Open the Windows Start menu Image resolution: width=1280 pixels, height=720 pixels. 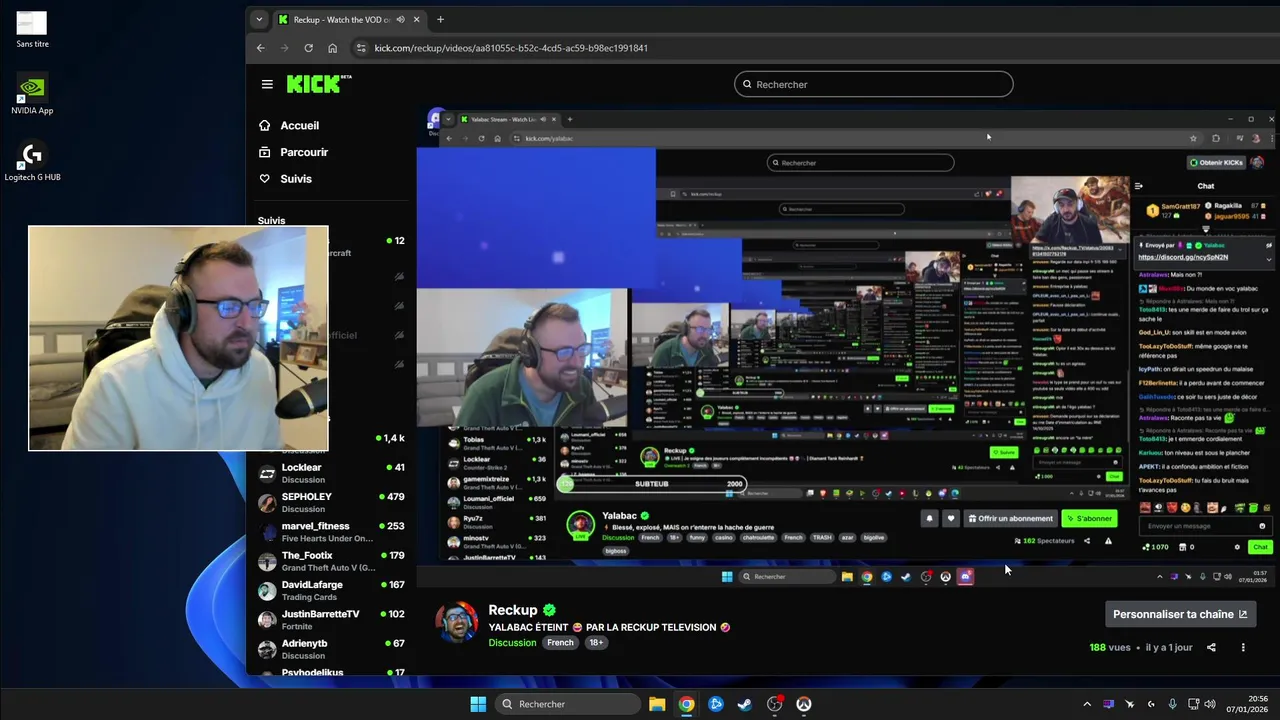click(x=478, y=704)
